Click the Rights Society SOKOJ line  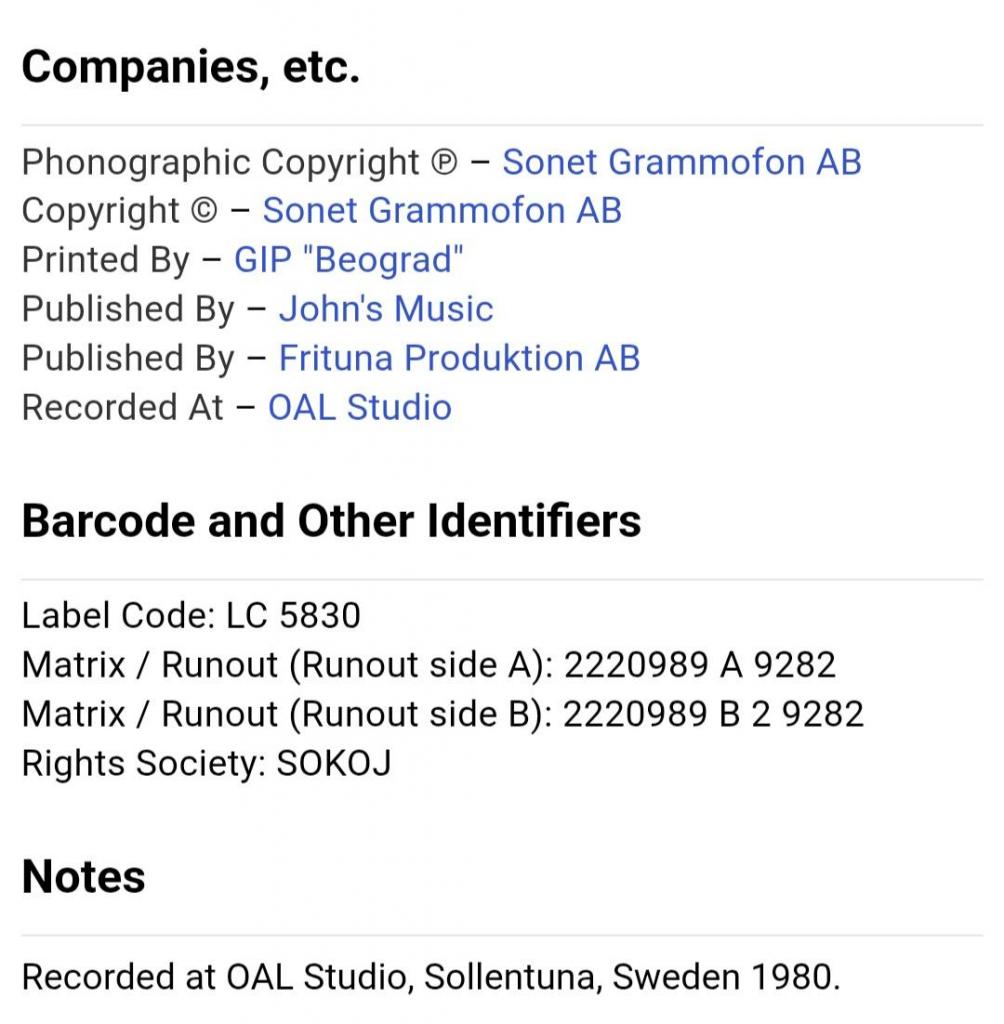(206, 763)
